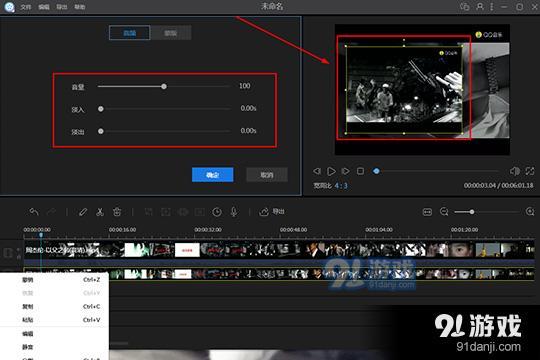Click the 导出 export icon in toolbar

pyautogui.click(x=264, y=212)
